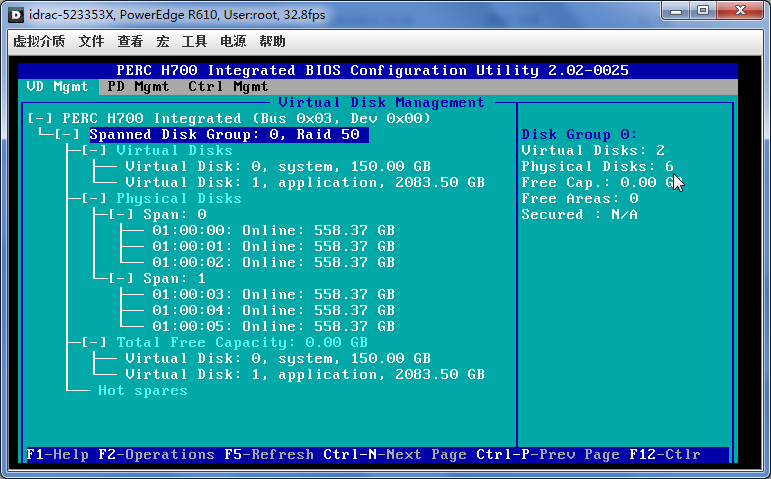Select physical disk 01:00:02
This screenshot has height=479, width=771.
click(x=273, y=263)
